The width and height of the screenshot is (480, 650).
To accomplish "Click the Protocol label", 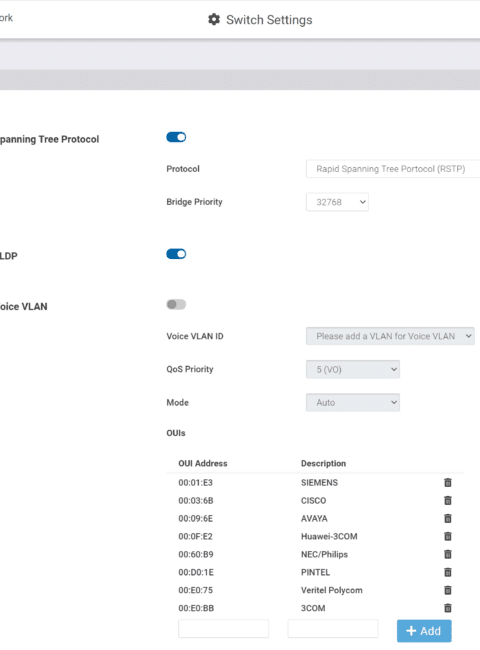I will 183,169.
